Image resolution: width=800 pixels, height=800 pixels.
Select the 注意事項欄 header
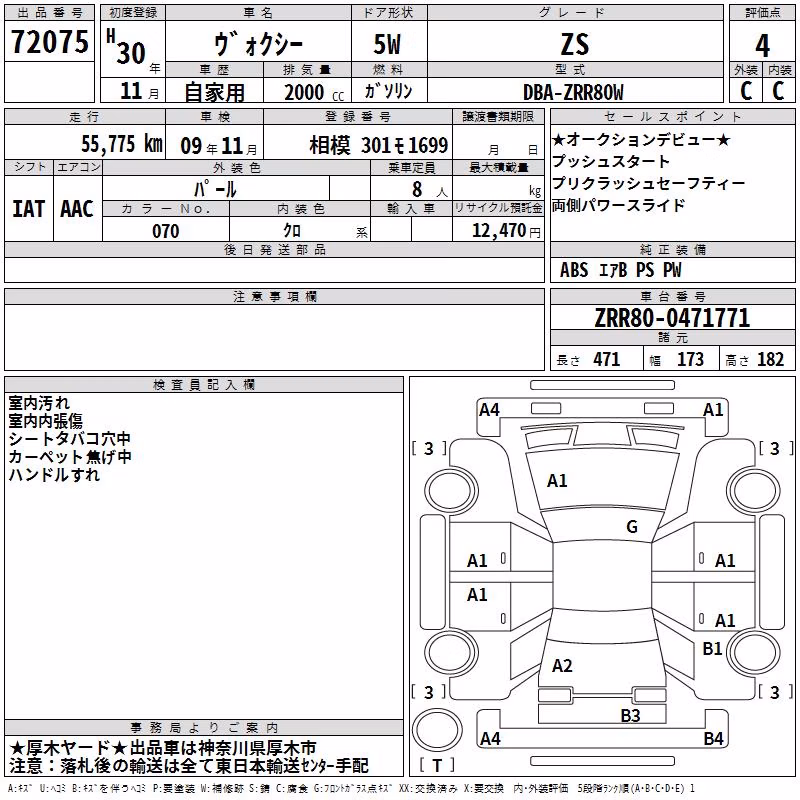[x=274, y=296]
